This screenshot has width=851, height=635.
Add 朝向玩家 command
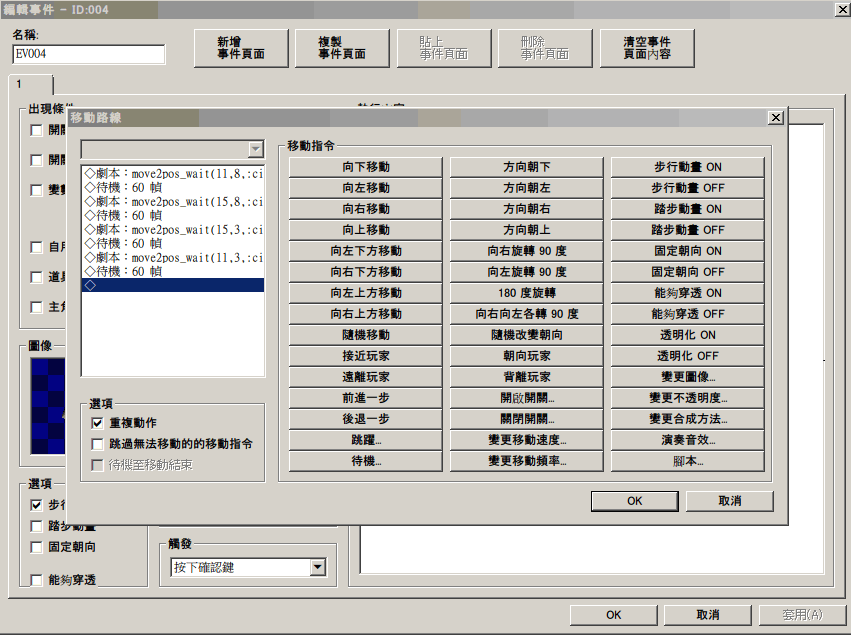(526, 356)
